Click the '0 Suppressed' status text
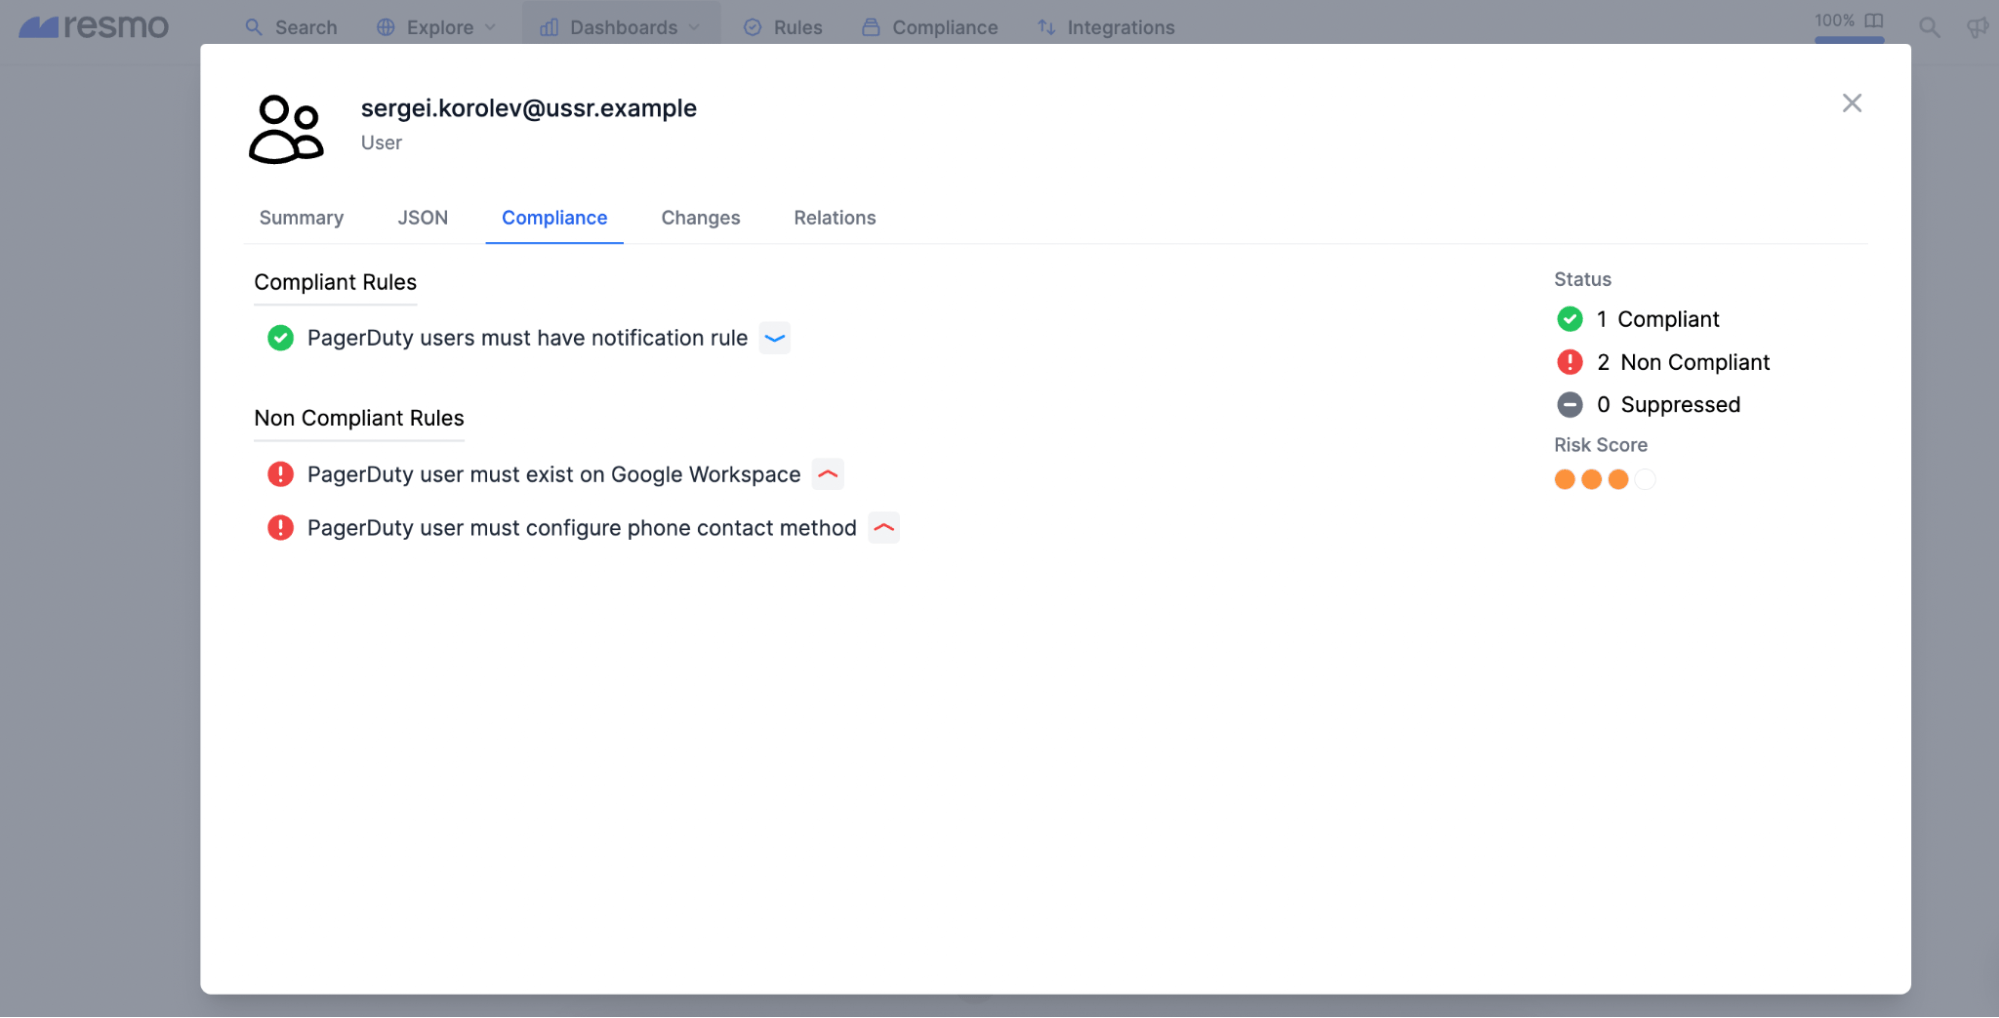The height and width of the screenshot is (1018, 1999). 1668,405
